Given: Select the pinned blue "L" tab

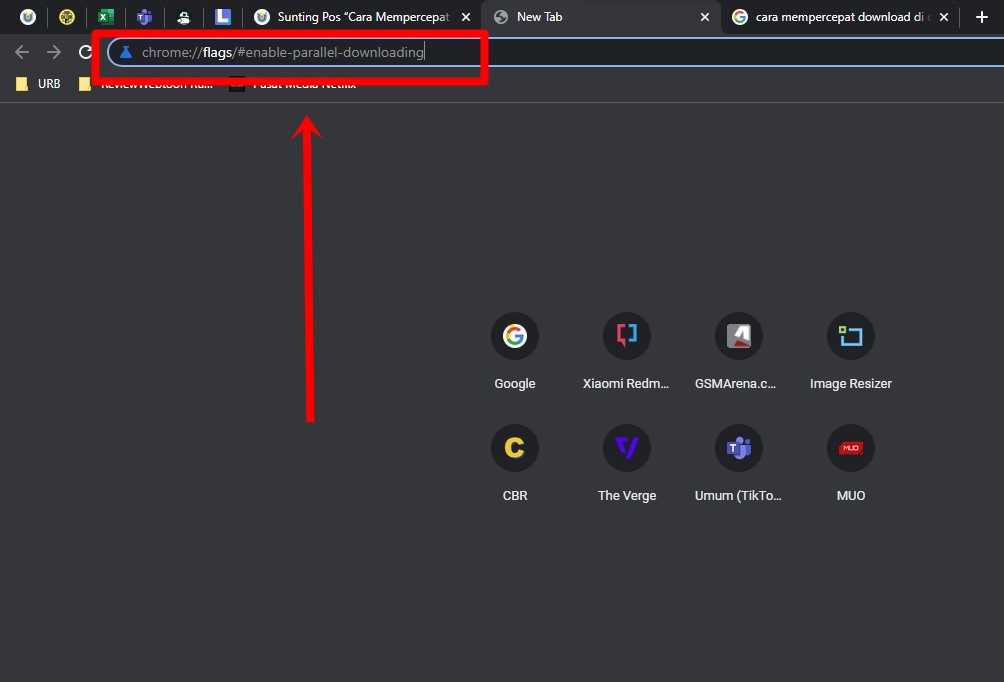Looking at the screenshot, I should [223, 17].
